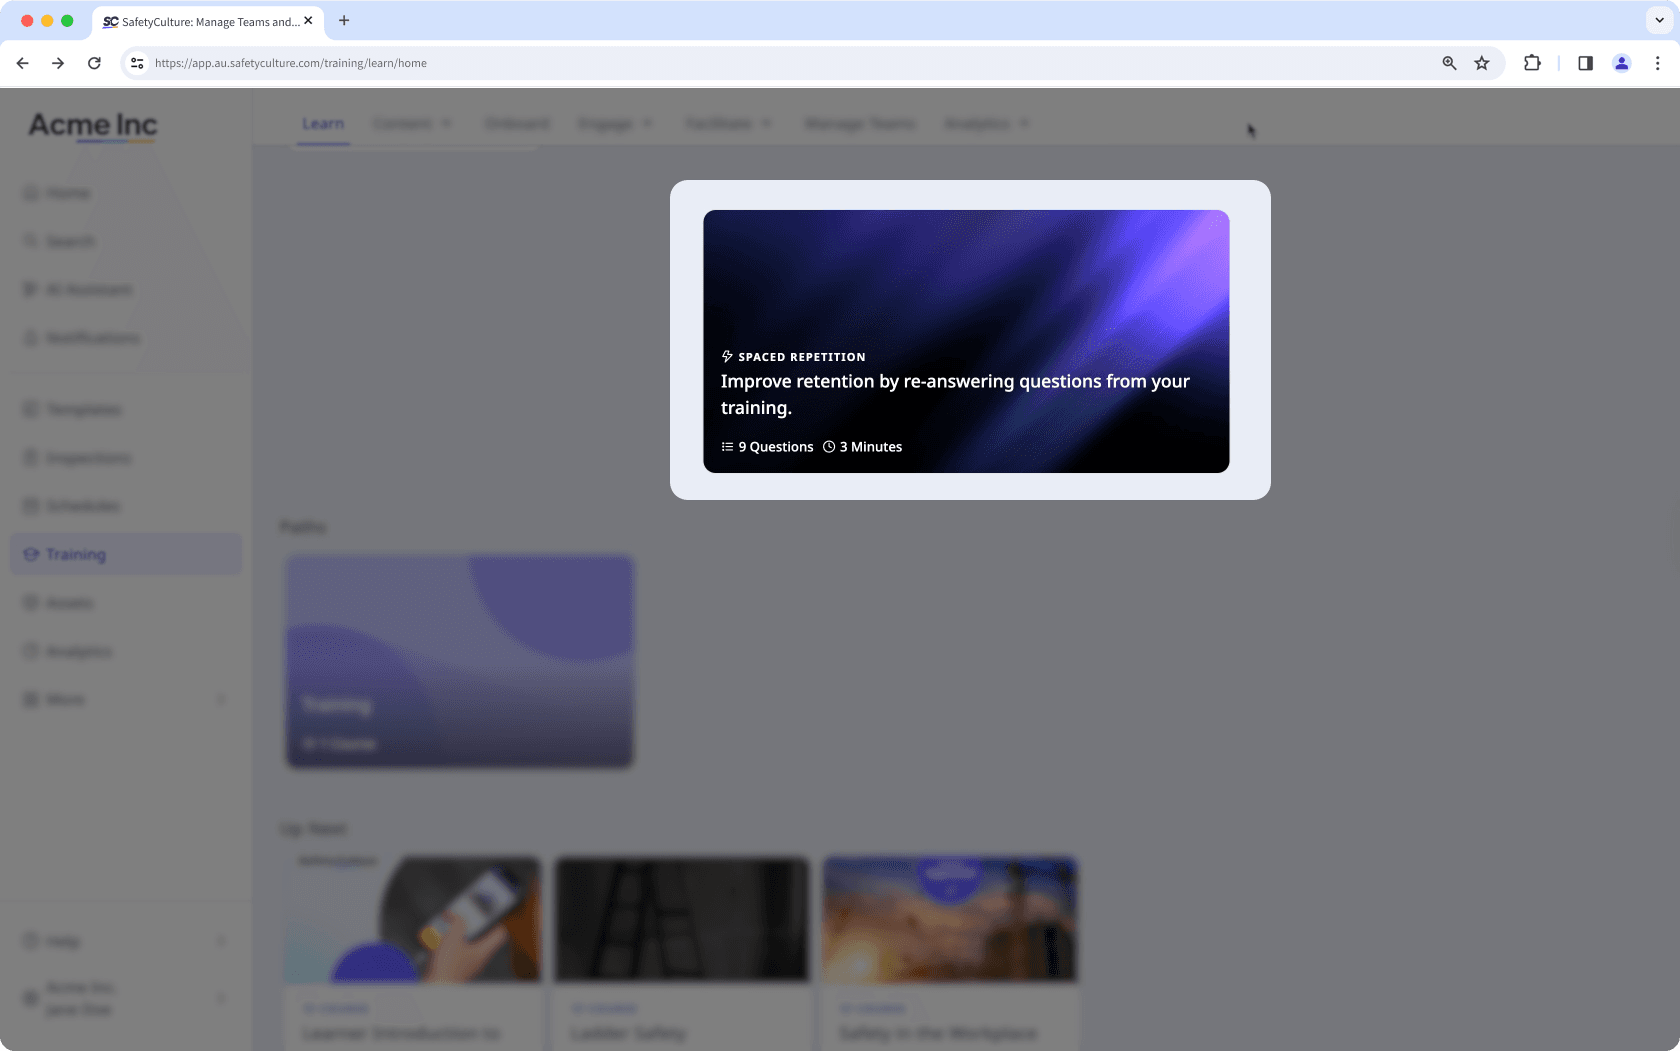Select the Search icon in the sidebar
Screen dimensions: 1680x1051
pos(70,241)
